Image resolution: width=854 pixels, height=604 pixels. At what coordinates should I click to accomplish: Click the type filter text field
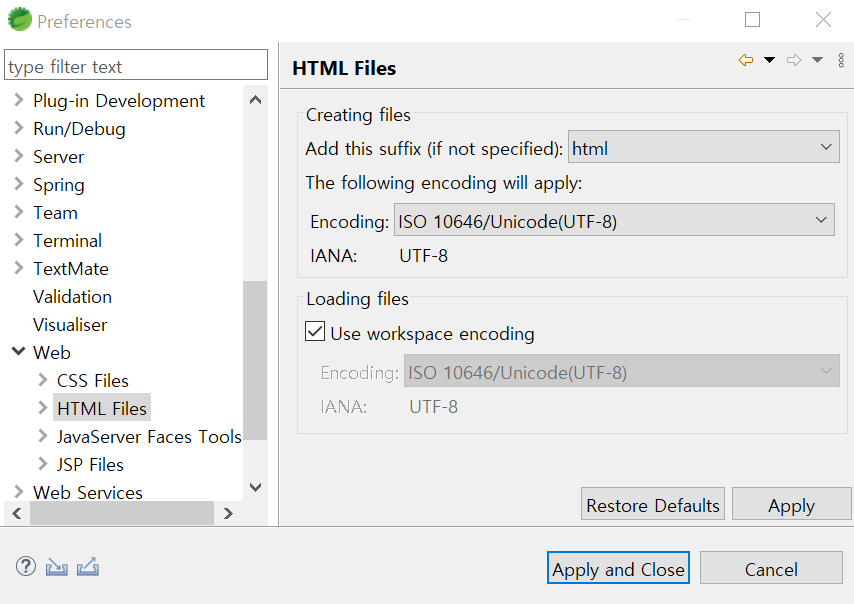136,66
